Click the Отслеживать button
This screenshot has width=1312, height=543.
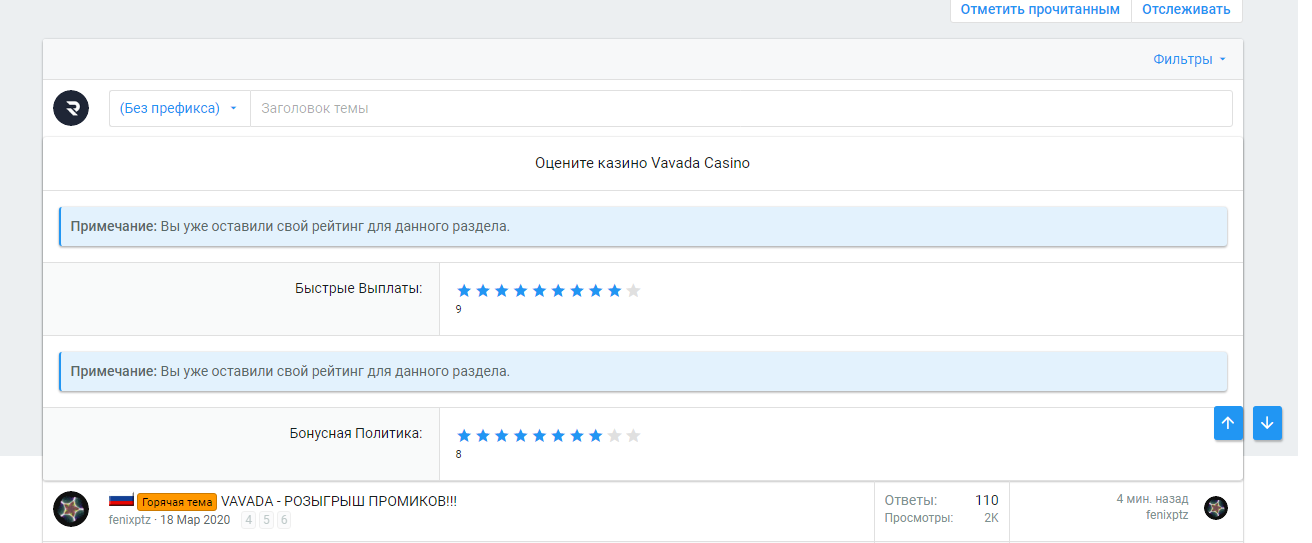[x=1186, y=9]
